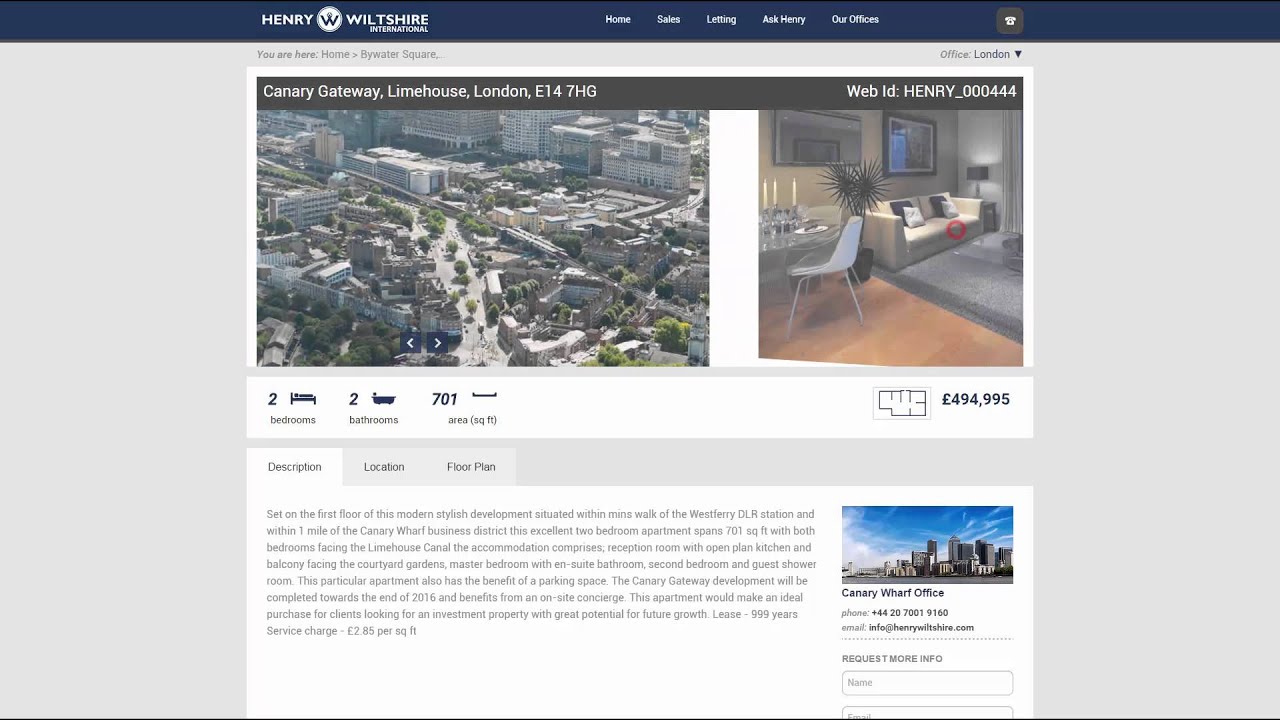This screenshot has height=720, width=1280.
Task: Click the REQUEST MORE INFO heading
Action: (892, 659)
